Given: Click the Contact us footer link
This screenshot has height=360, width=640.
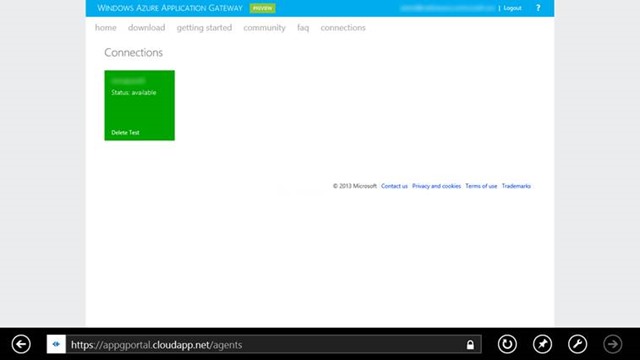Looking at the screenshot, I should tap(394, 186).
